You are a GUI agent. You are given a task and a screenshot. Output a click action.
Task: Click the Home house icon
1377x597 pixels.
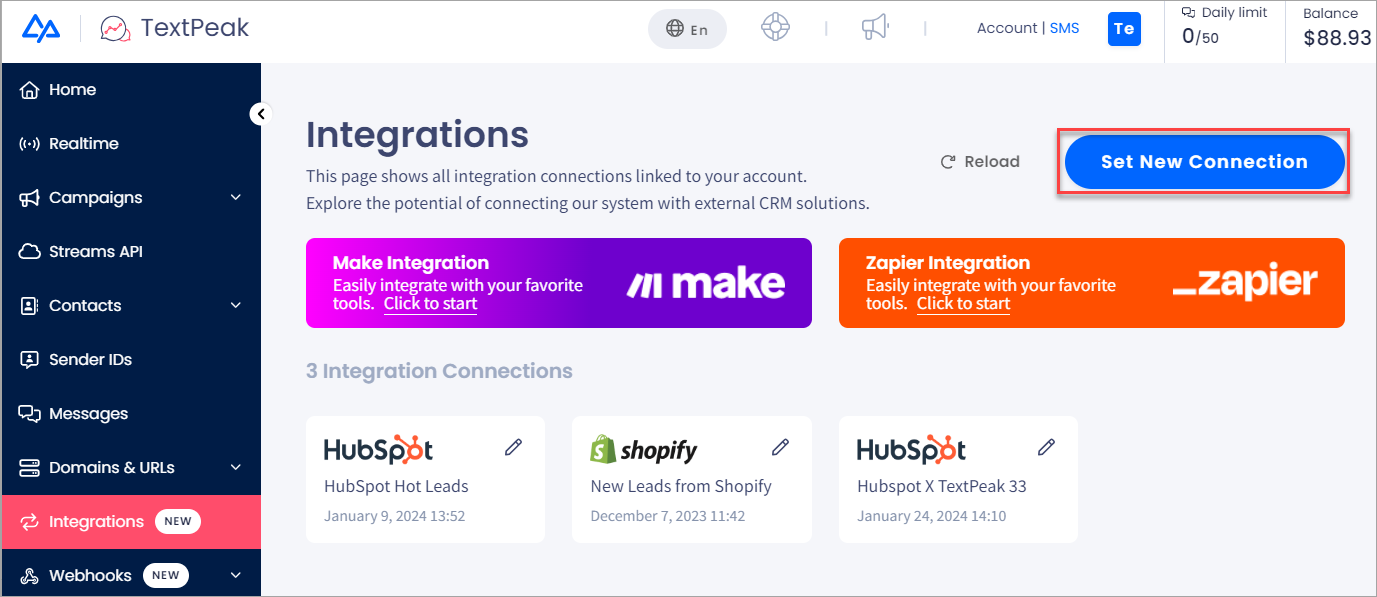[29, 90]
